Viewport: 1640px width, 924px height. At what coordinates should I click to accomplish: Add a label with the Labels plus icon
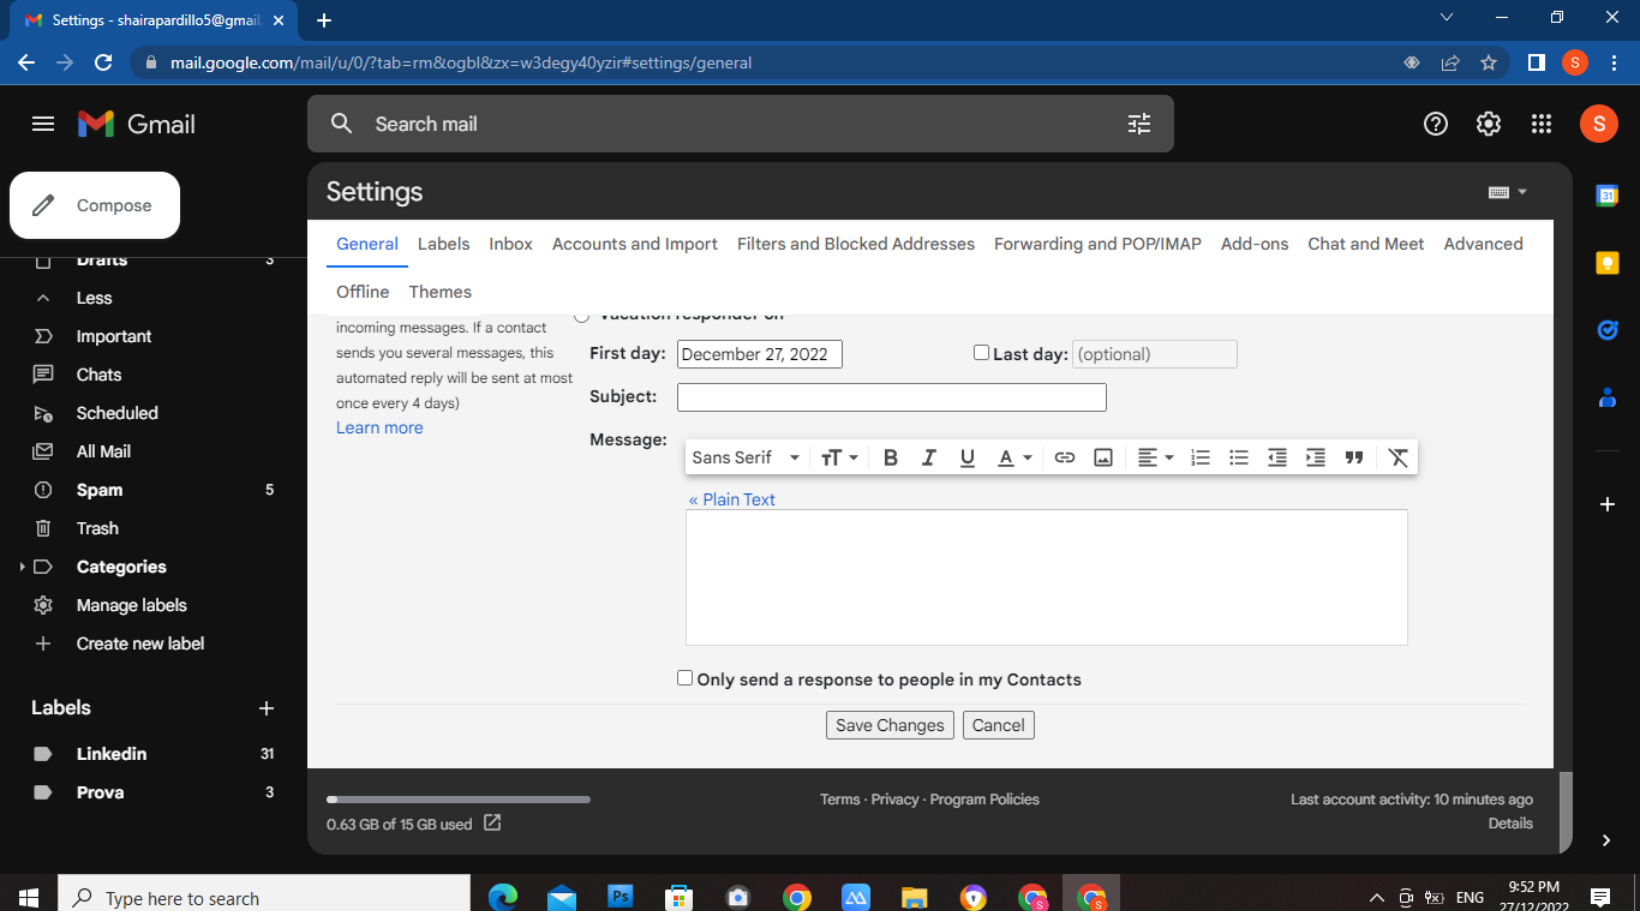pyautogui.click(x=266, y=709)
